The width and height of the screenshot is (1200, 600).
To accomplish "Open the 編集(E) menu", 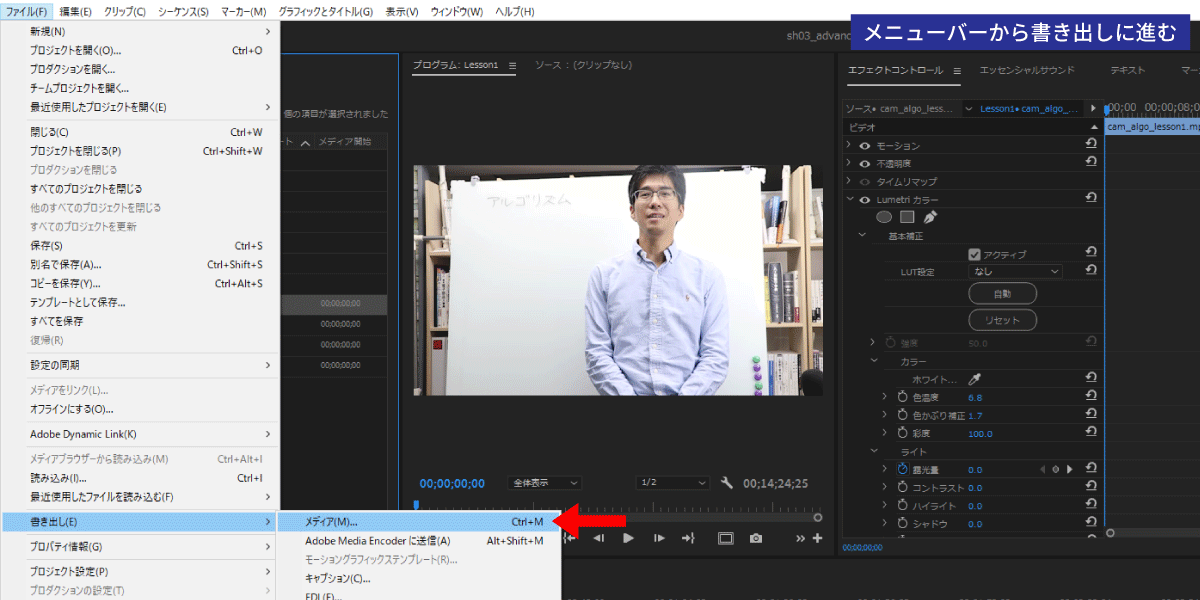I will 75,11.
